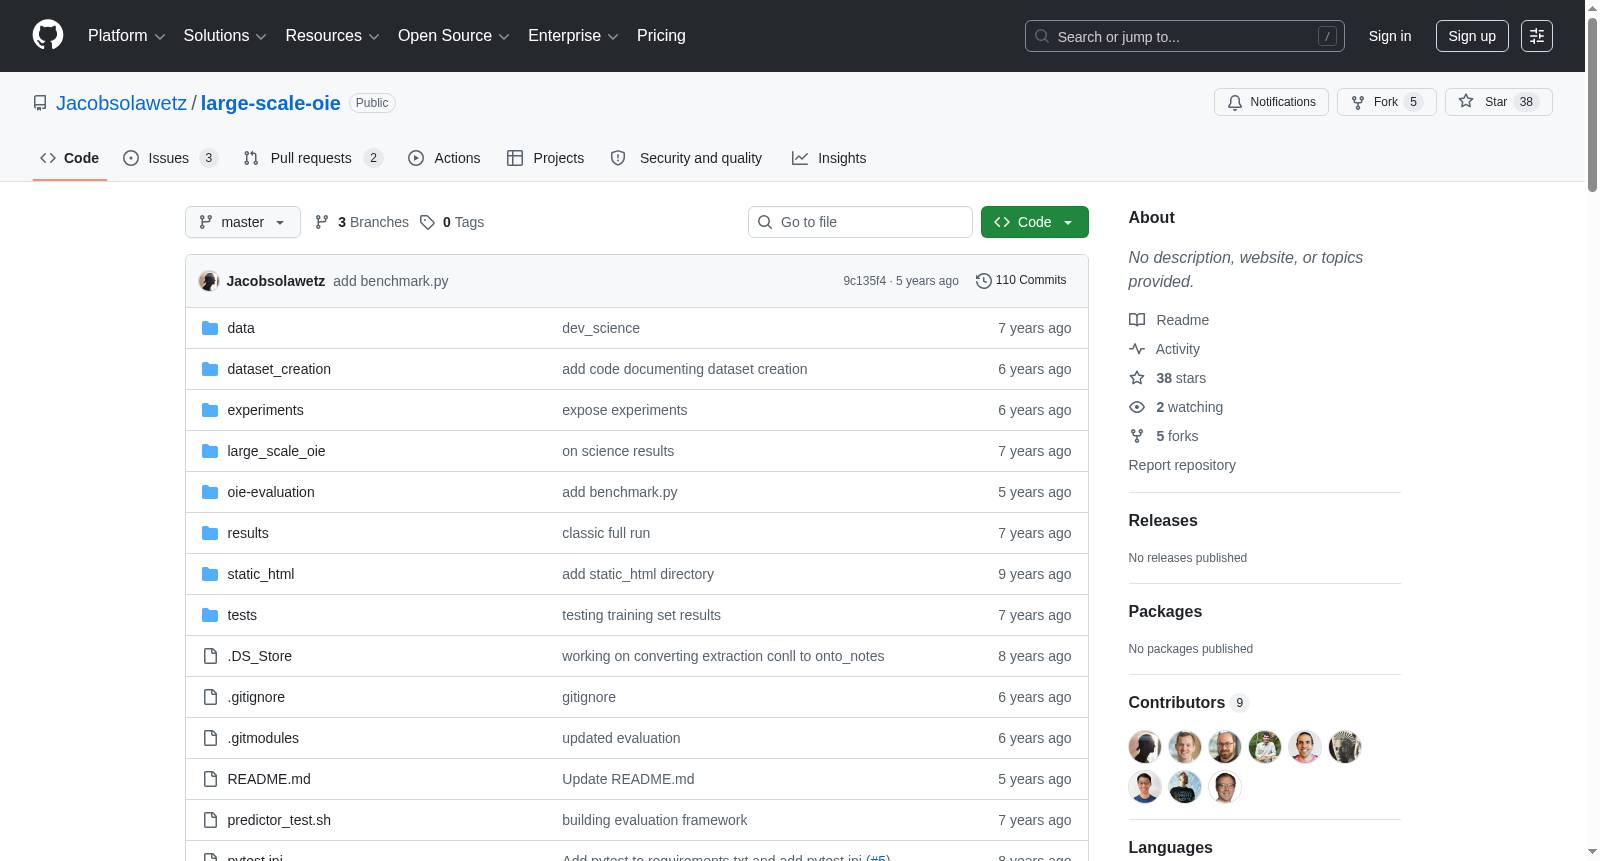Click the eye icon beside 2 watching
Screen dimensions: 1600x861
pyautogui.click(x=1137, y=407)
